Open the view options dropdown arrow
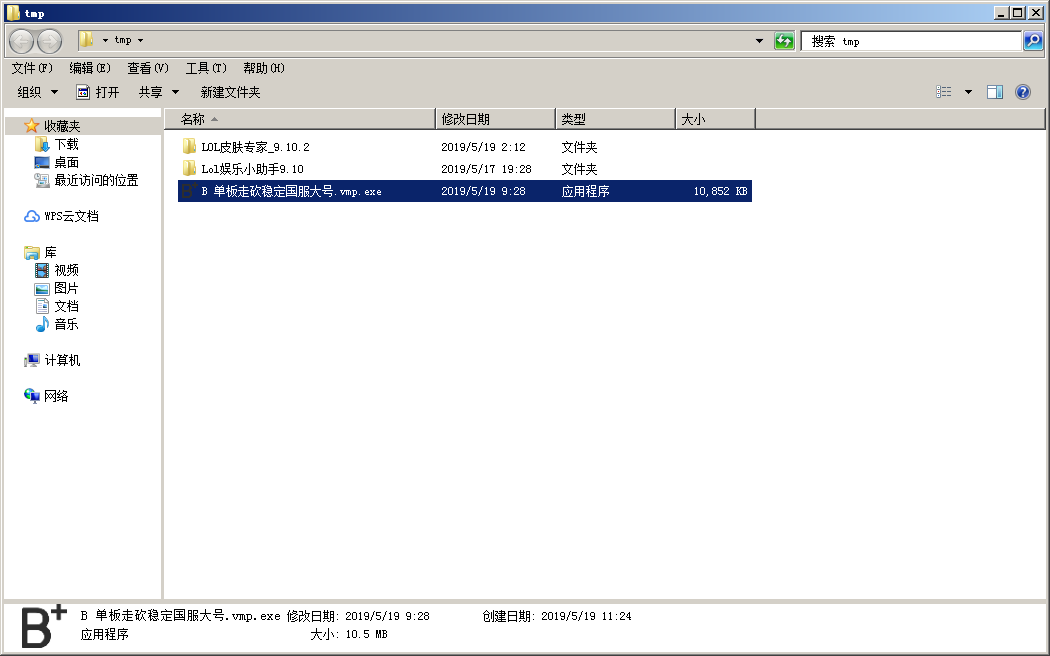 [968, 92]
